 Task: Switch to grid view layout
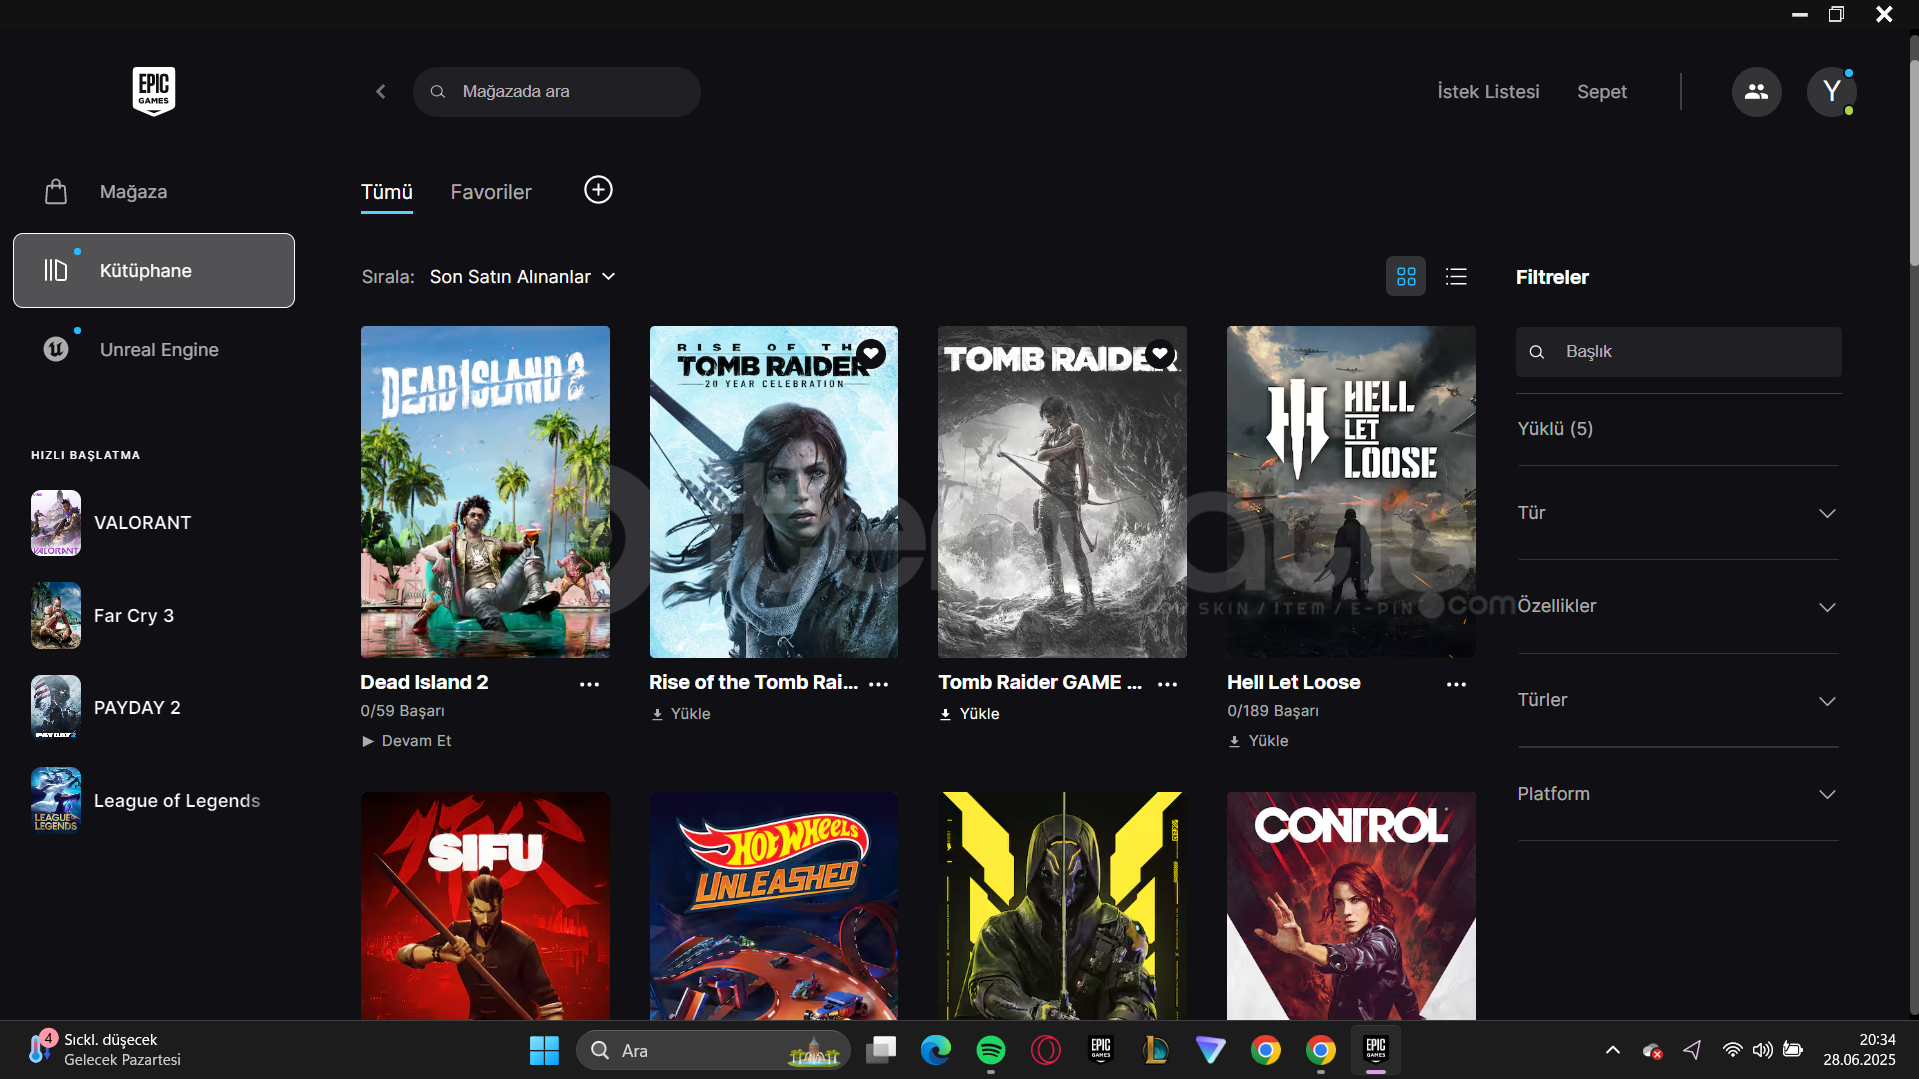tap(1406, 277)
